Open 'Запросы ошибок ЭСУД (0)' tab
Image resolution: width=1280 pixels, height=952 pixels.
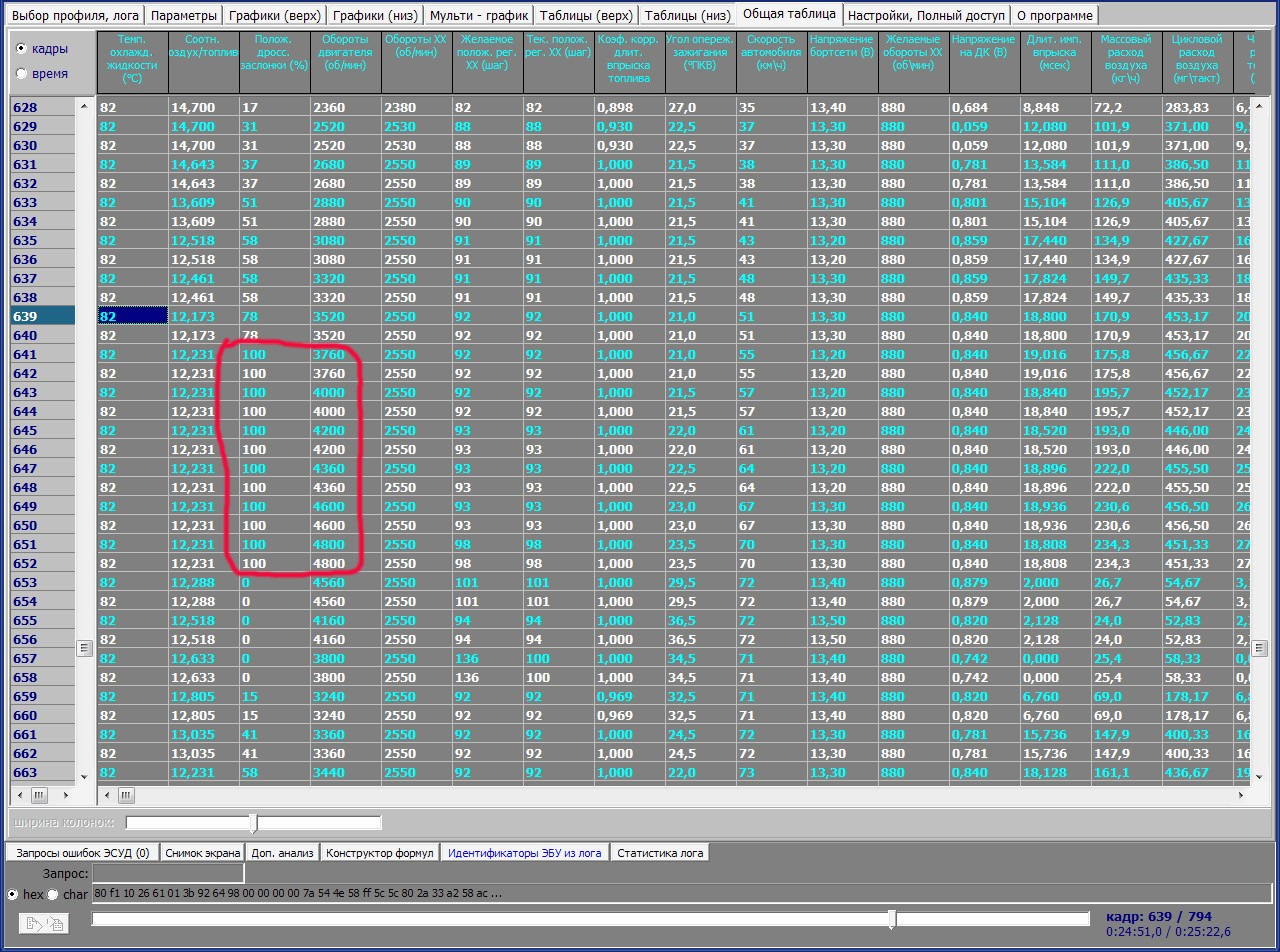click(x=83, y=853)
